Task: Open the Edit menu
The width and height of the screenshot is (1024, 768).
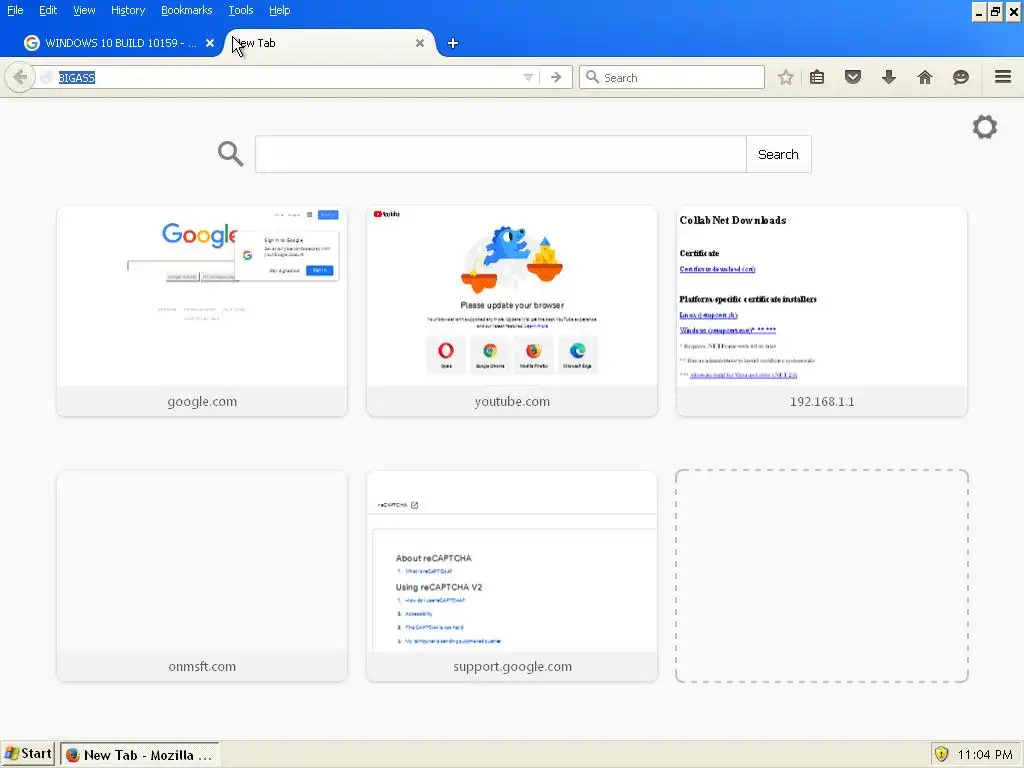Action: pos(48,10)
